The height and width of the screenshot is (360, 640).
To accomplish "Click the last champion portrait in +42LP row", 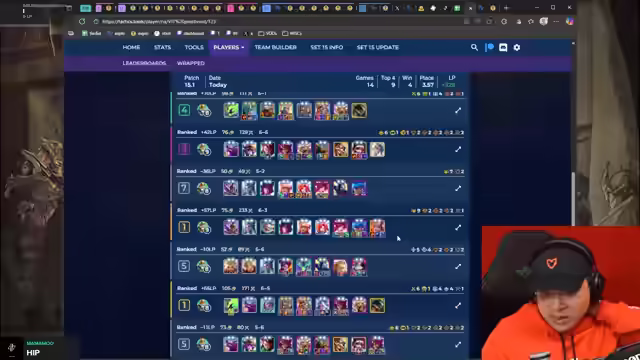I will pyautogui.click(x=377, y=149).
